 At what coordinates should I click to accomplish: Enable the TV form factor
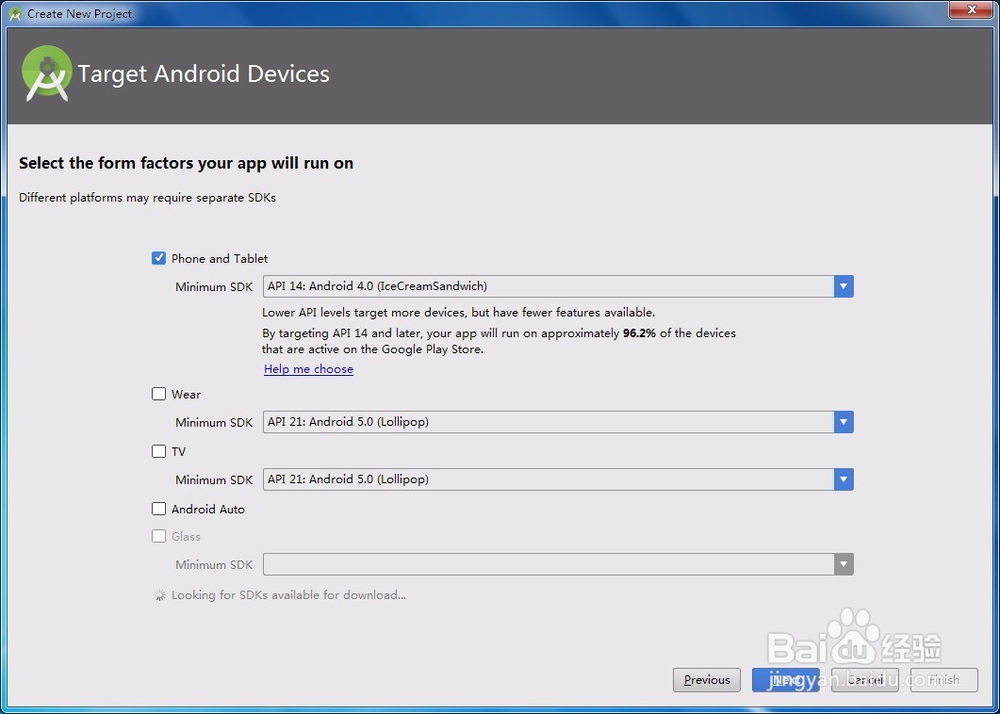click(x=158, y=451)
